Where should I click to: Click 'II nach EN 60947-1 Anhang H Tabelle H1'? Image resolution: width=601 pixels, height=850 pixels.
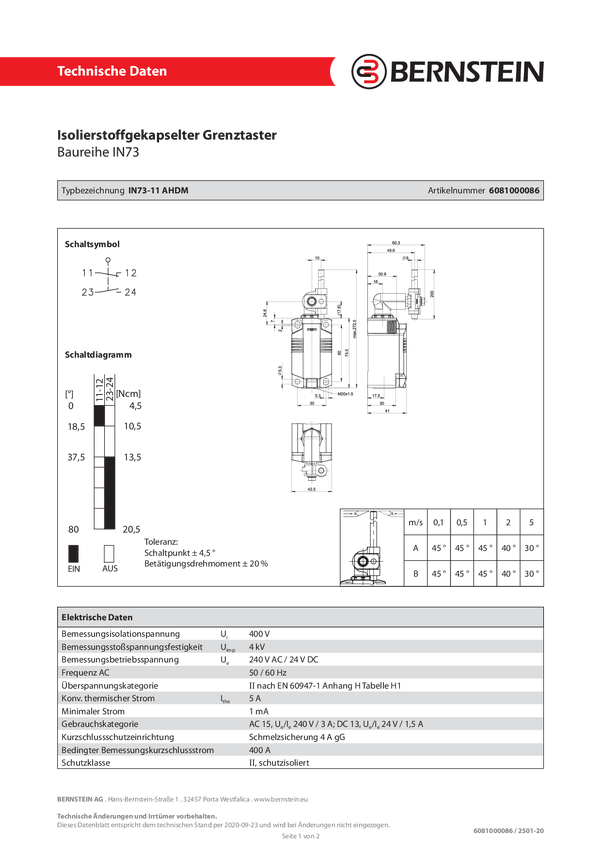[325, 686]
